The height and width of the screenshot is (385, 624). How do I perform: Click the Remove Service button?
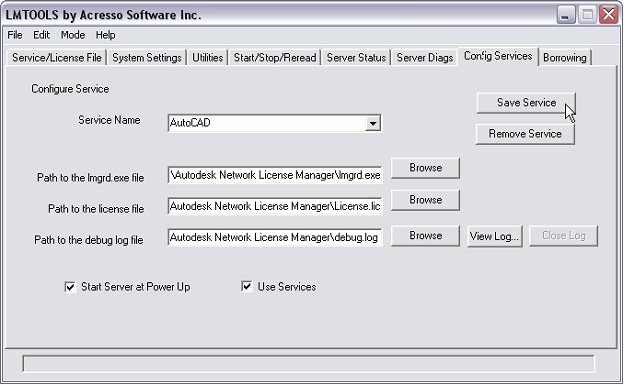click(x=525, y=134)
